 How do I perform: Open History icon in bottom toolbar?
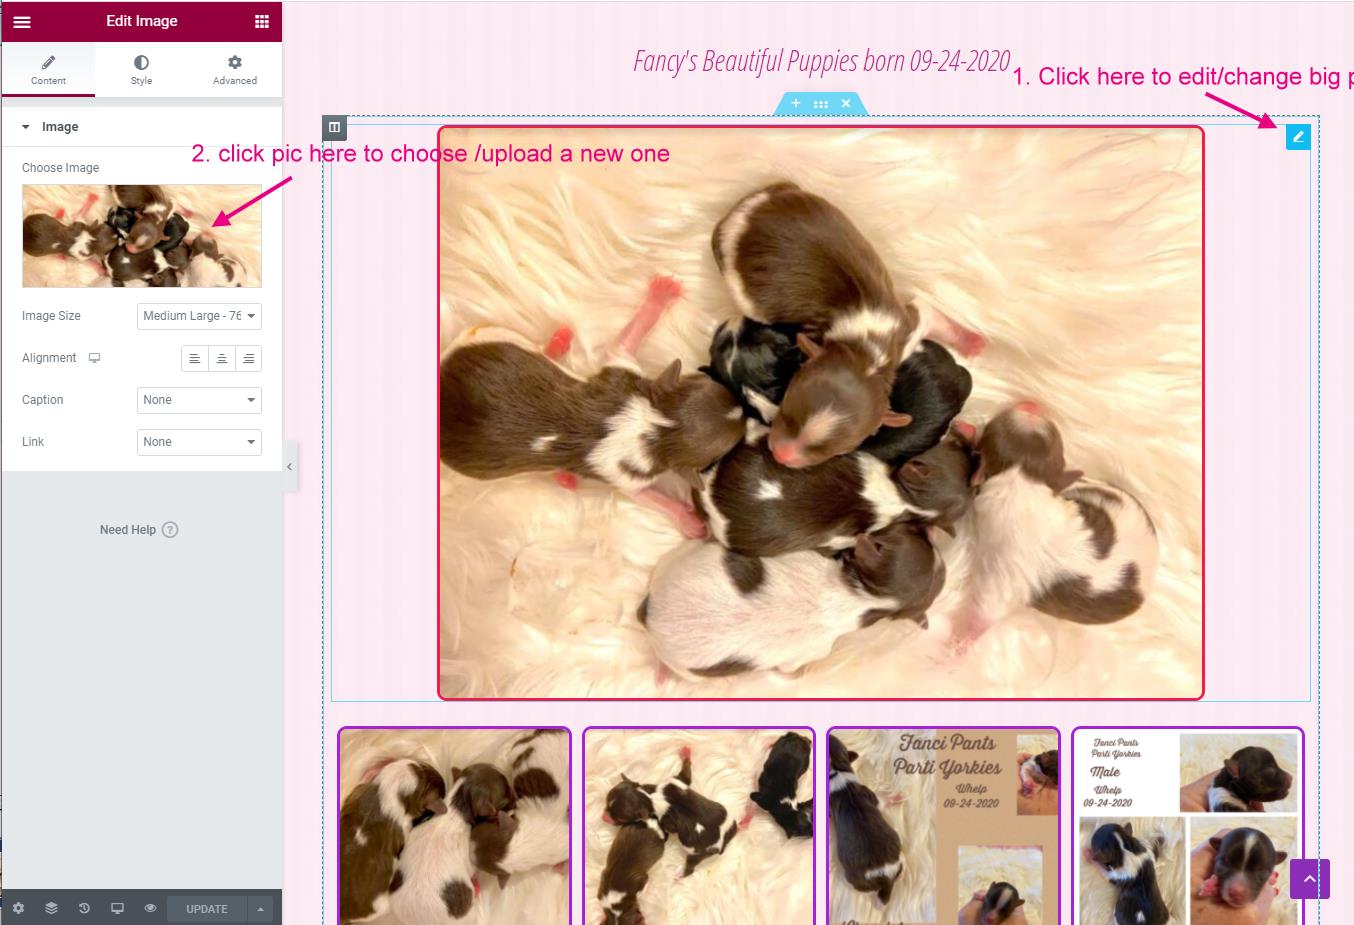84,908
